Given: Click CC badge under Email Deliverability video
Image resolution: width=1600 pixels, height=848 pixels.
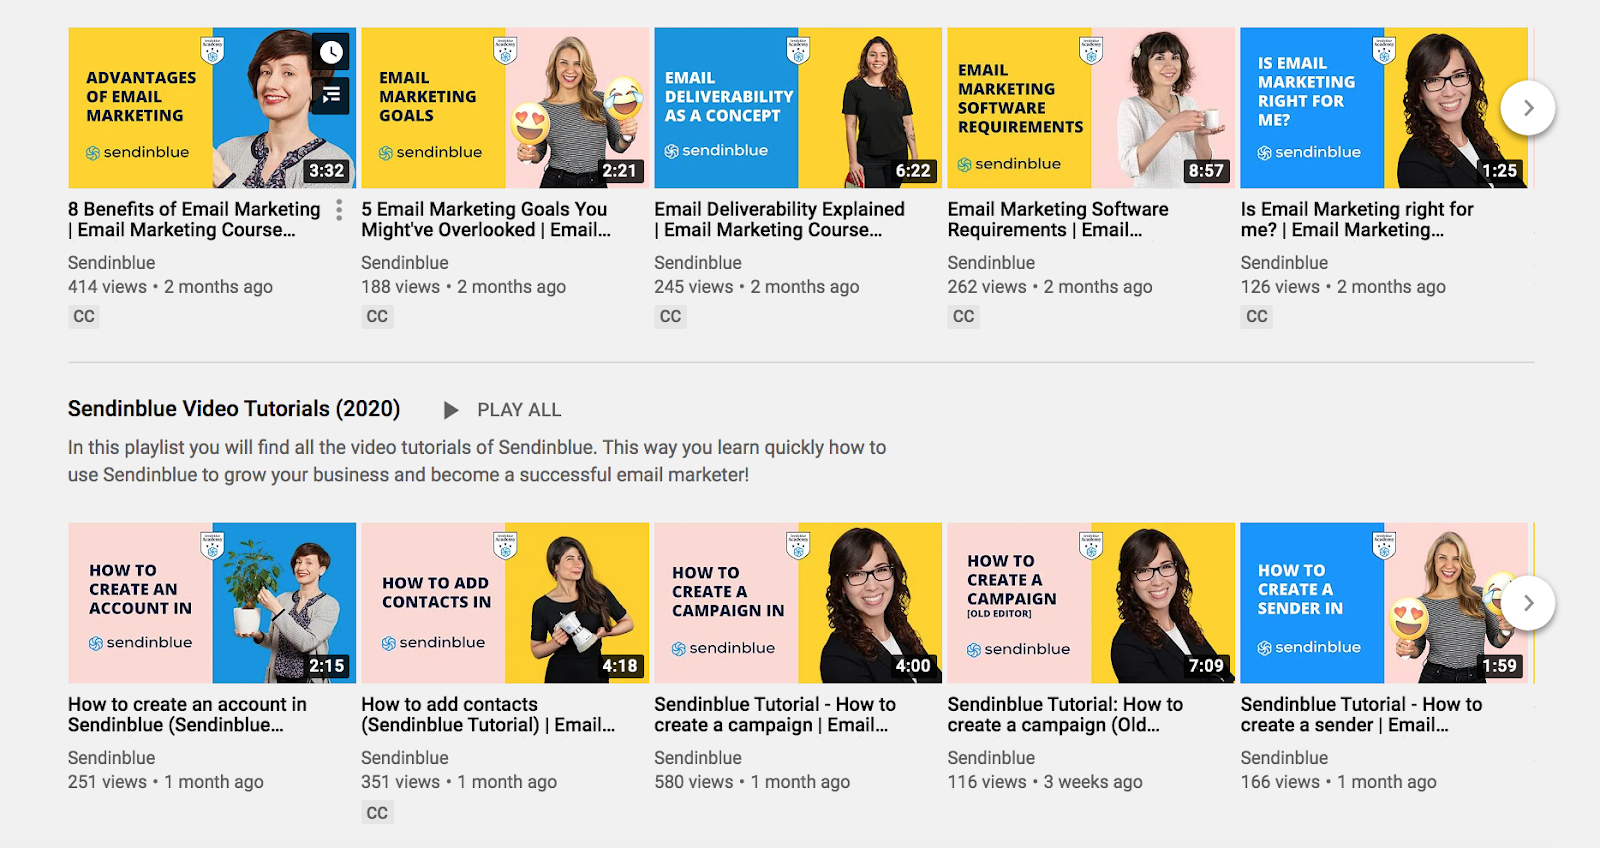Looking at the screenshot, I should tap(670, 317).
